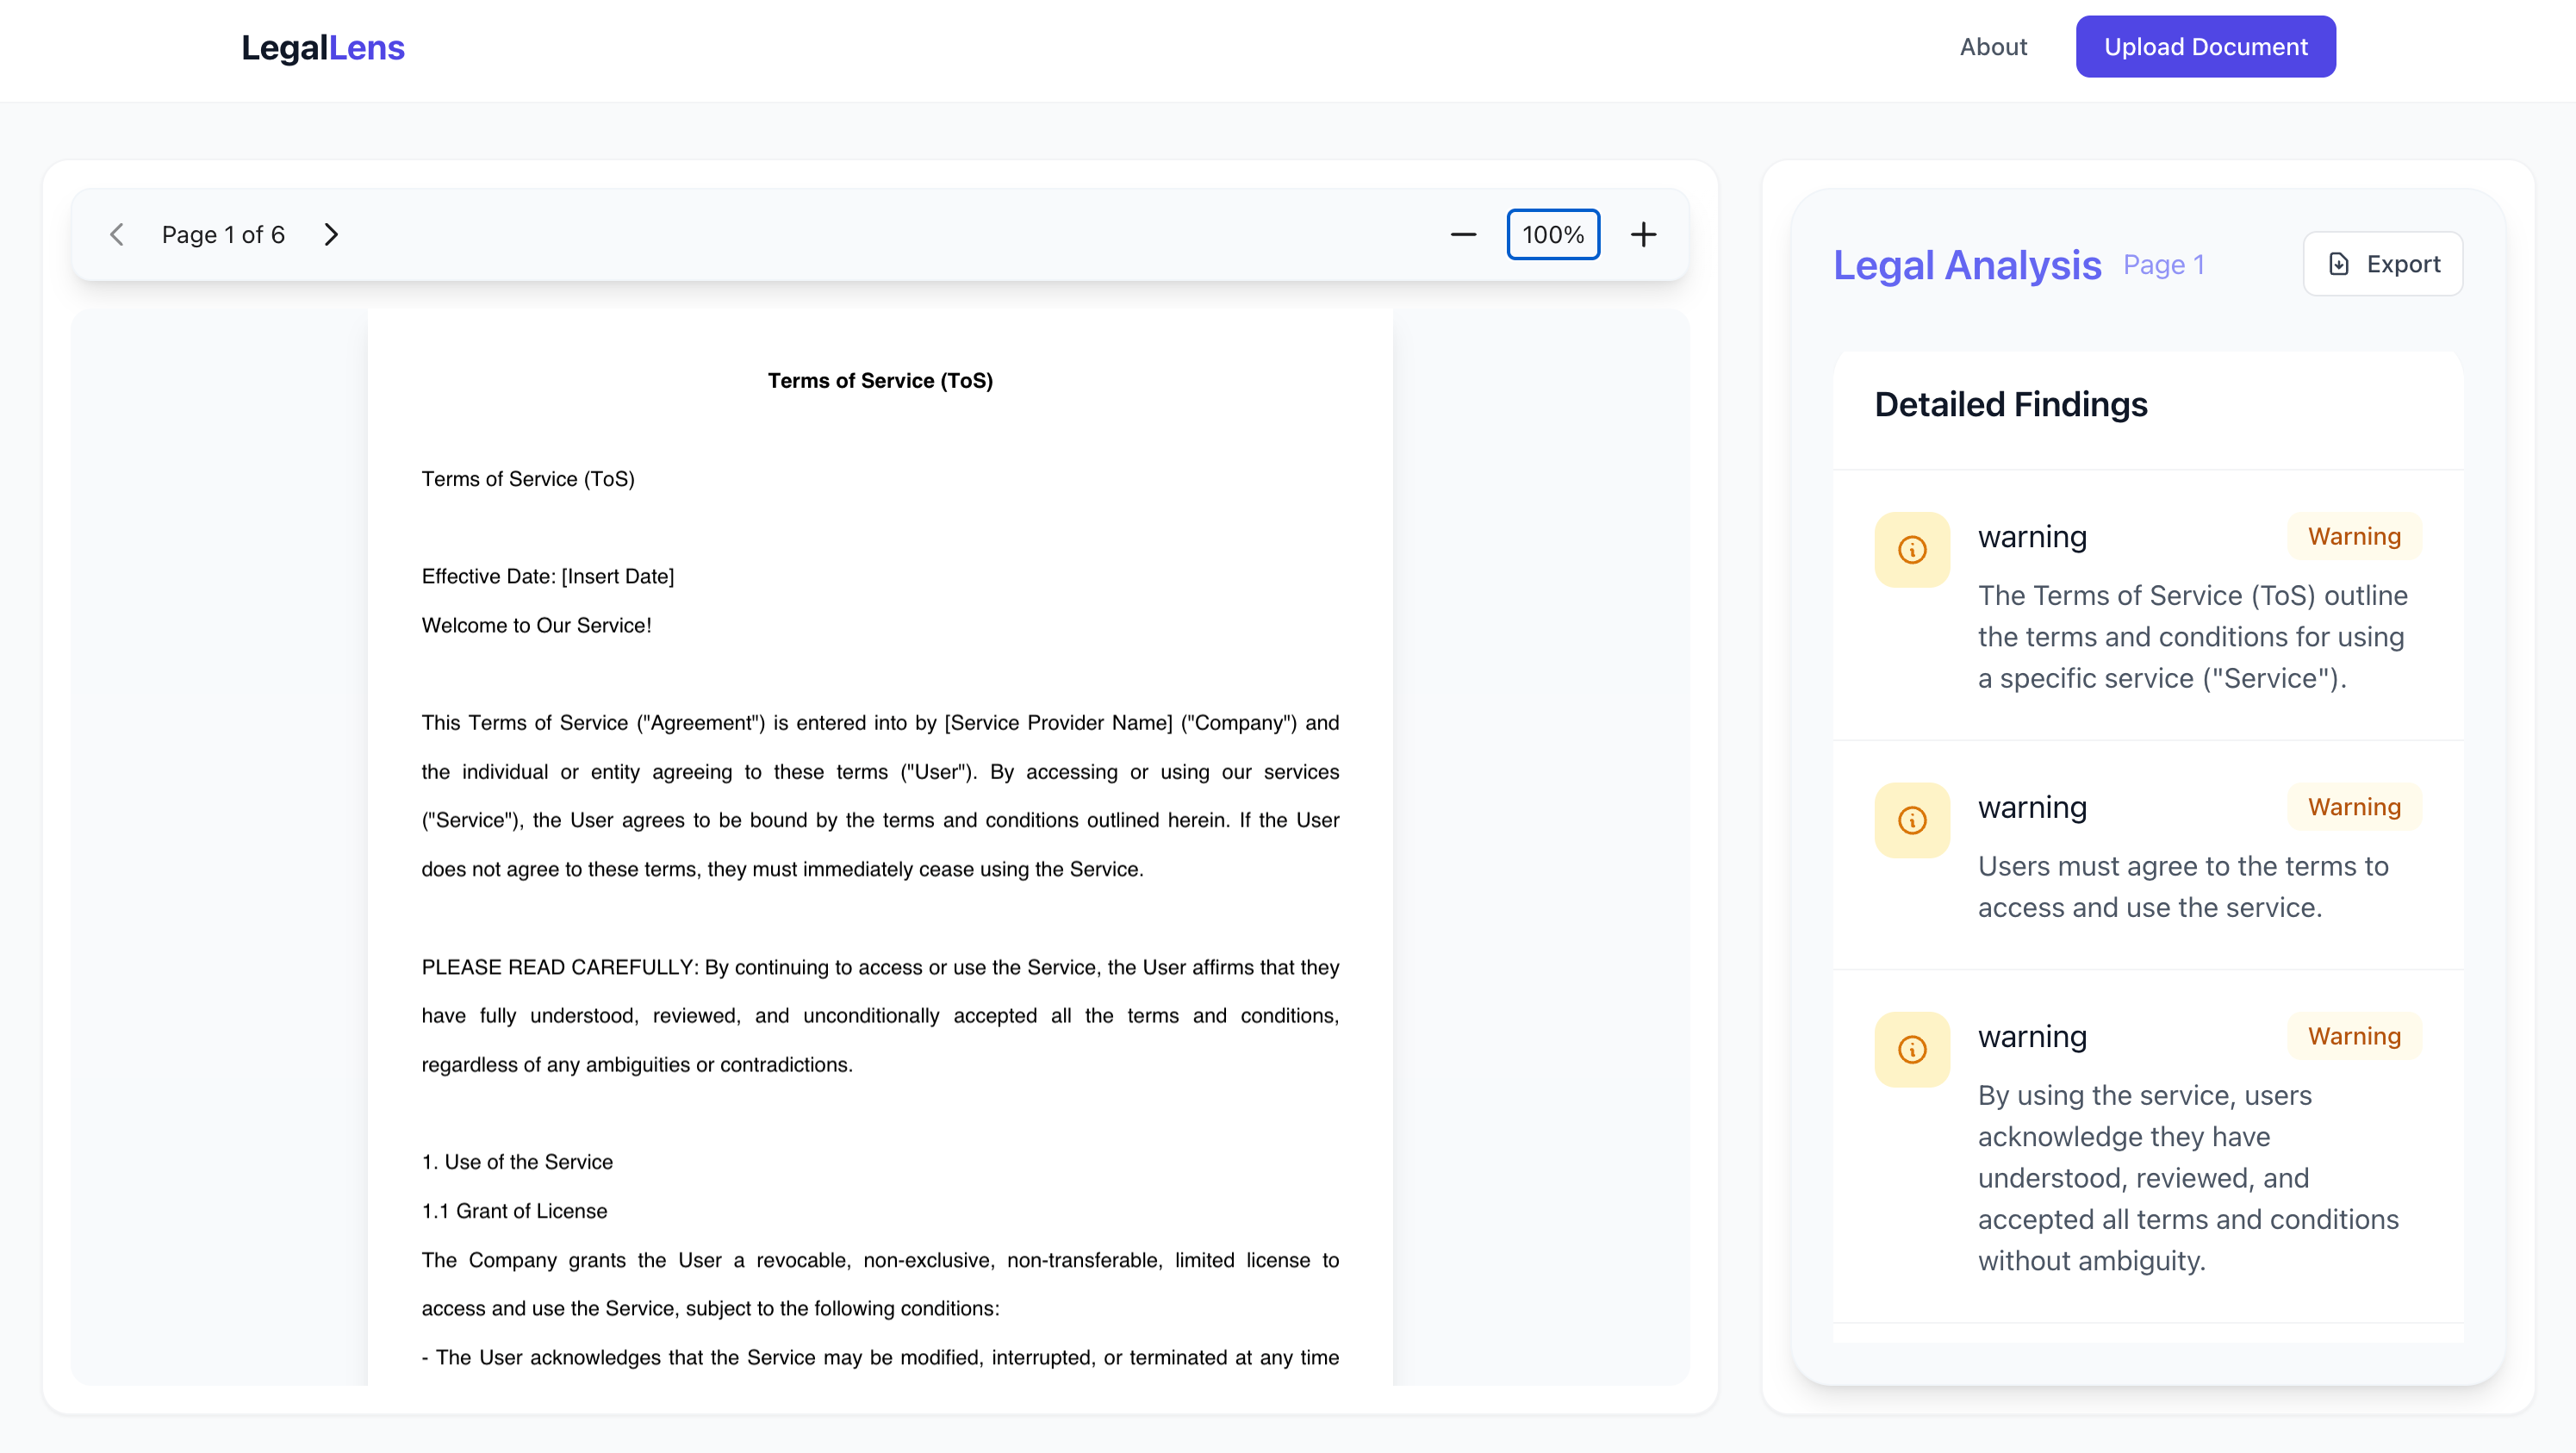2576x1453 pixels.
Task: Go to LegalLens home logo
Action: pyautogui.click(x=322, y=47)
